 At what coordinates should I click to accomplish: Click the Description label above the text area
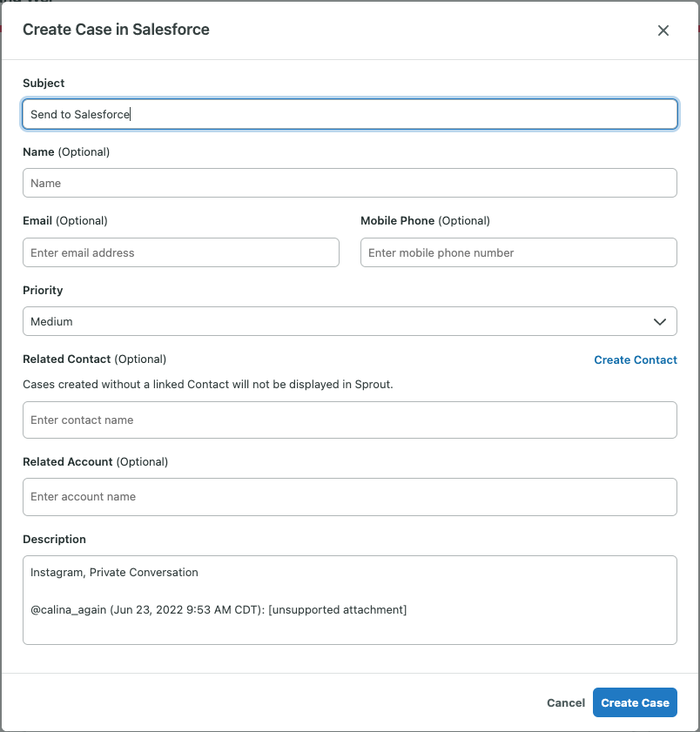(54, 539)
